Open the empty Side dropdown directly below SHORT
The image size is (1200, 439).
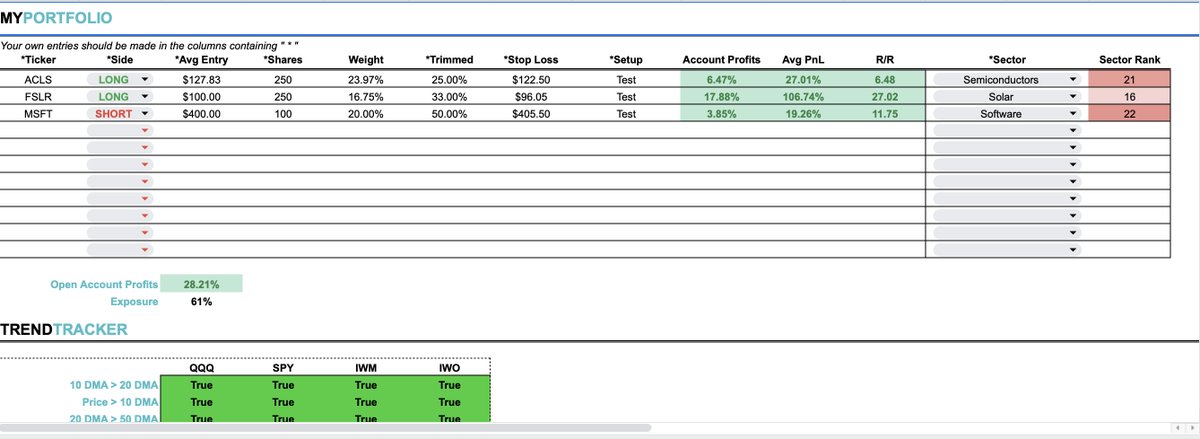point(119,131)
